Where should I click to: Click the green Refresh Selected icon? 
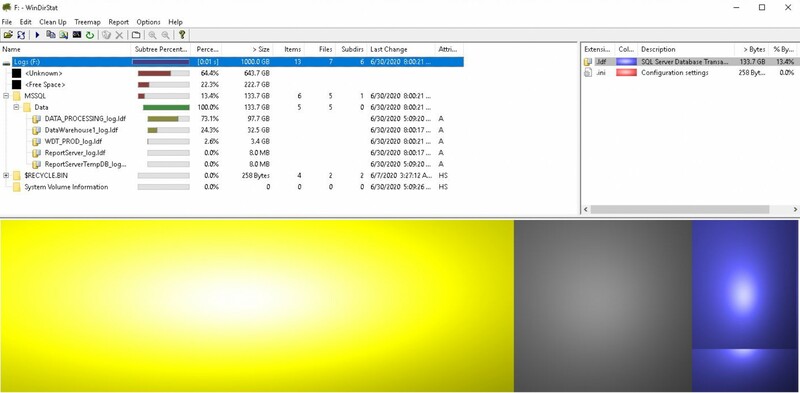90,35
